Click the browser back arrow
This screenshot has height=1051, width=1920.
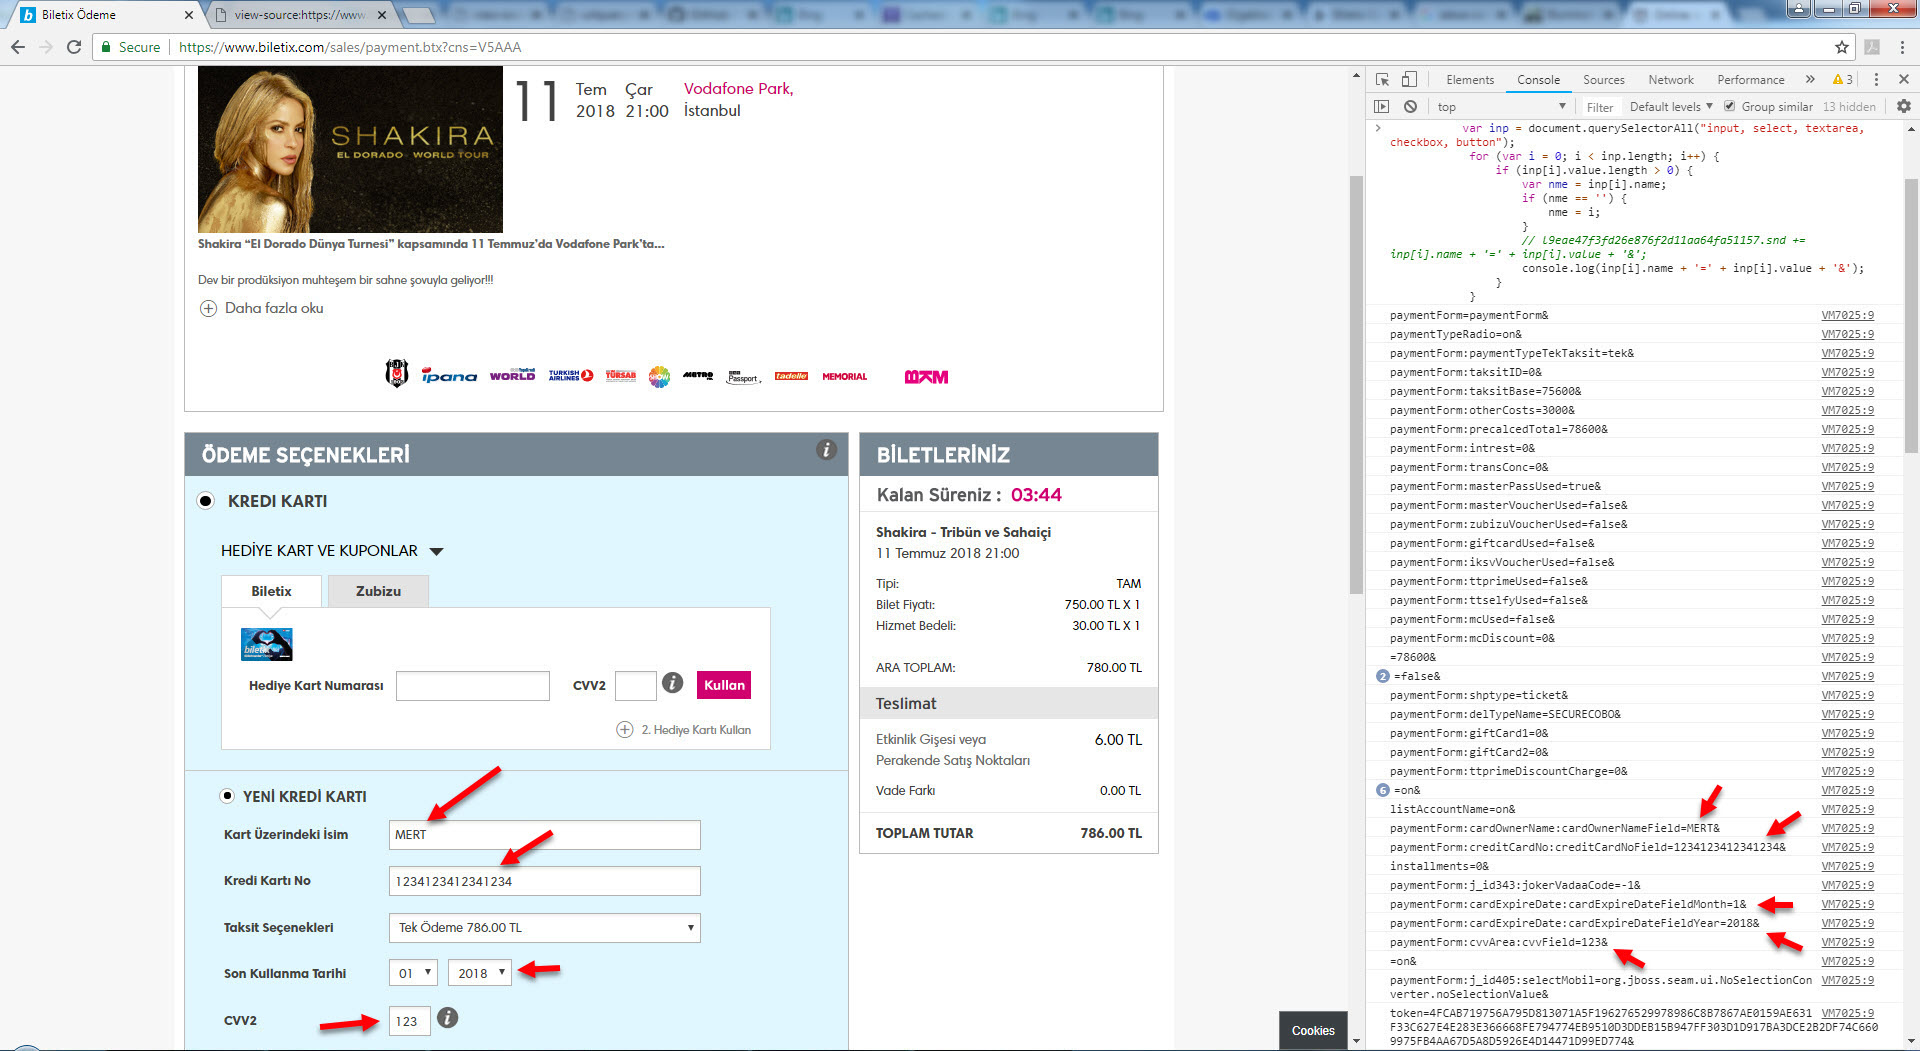[17, 47]
